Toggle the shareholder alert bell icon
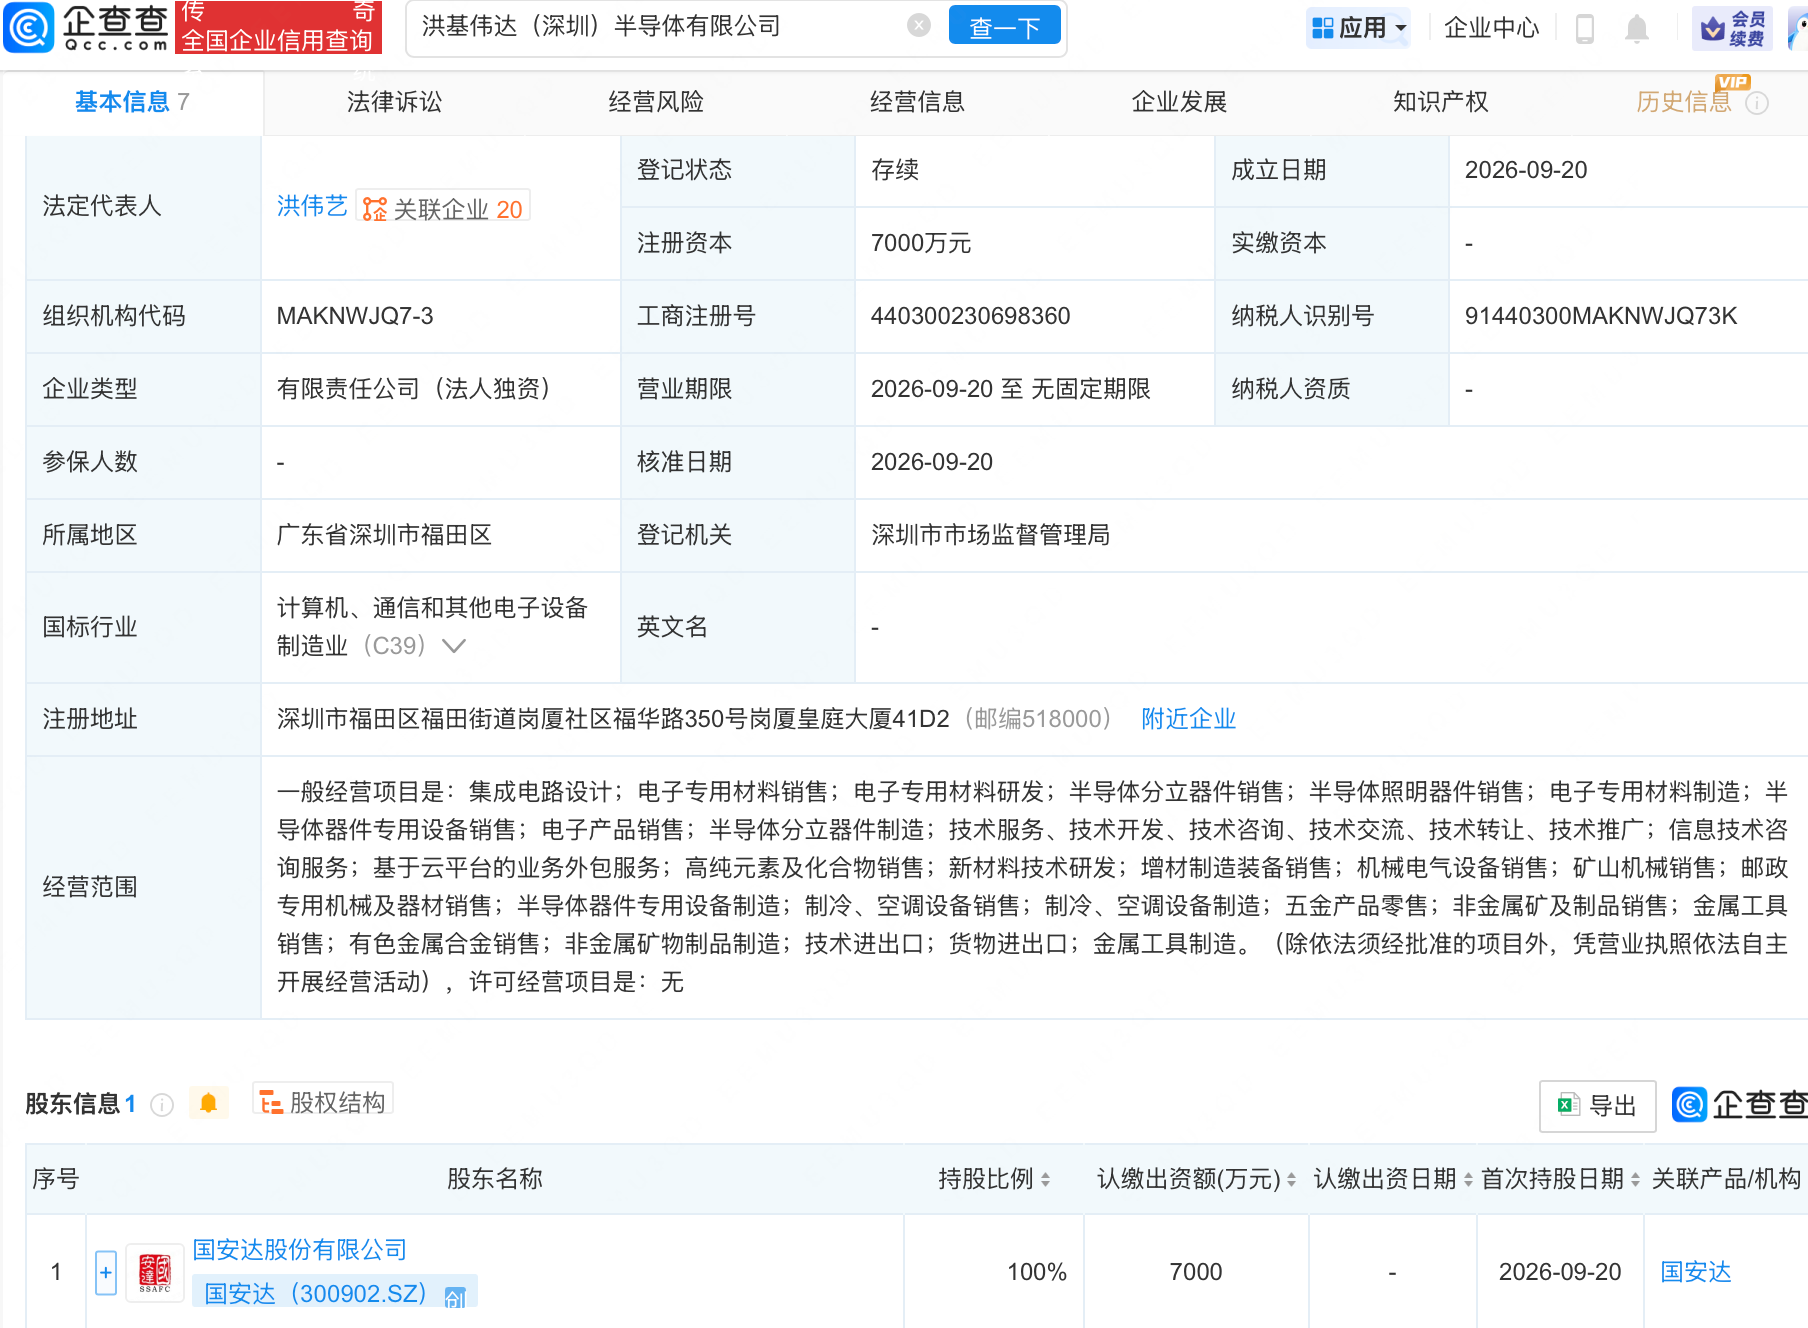 [x=208, y=1103]
